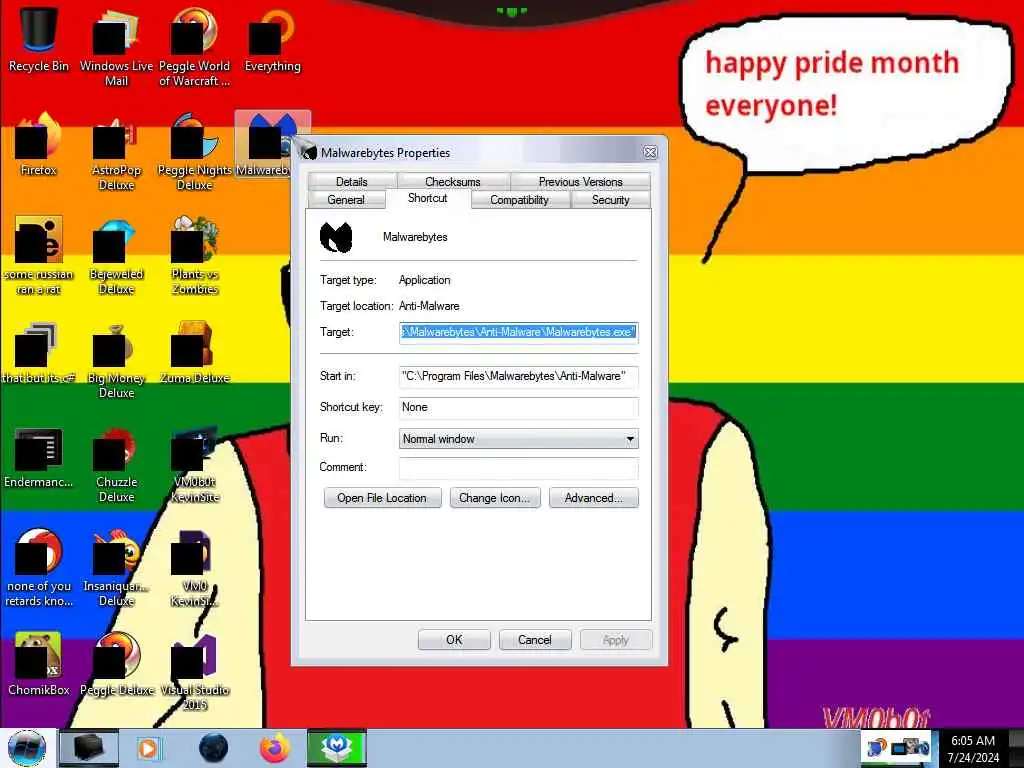Select the Chuzzle Deluxe desktop icon
1024x768 pixels.
[x=116, y=464]
